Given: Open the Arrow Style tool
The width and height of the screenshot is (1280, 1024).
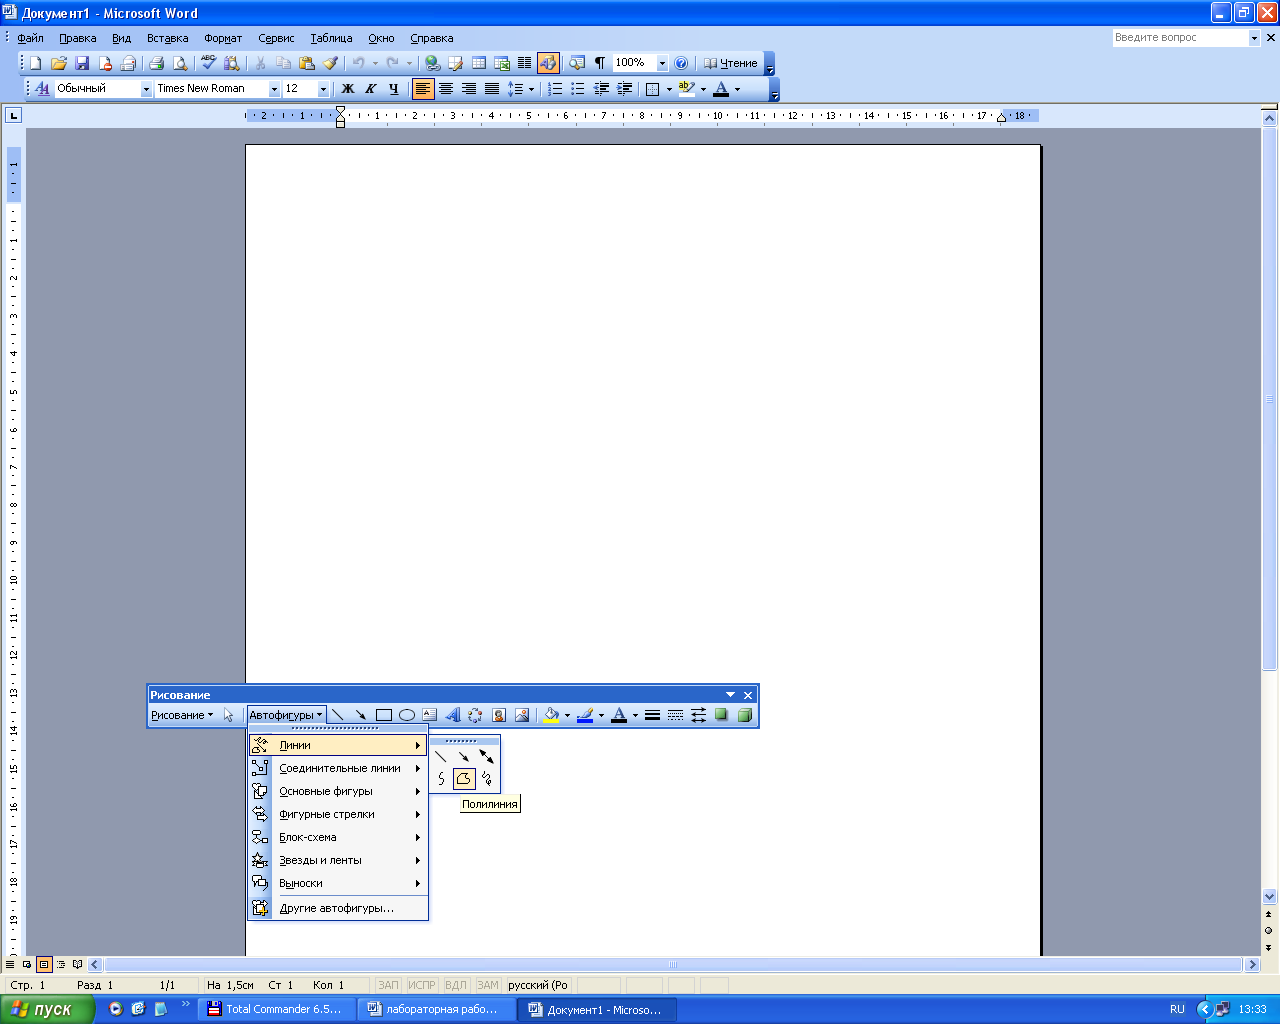Looking at the screenshot, I should [x=698, y=715].
